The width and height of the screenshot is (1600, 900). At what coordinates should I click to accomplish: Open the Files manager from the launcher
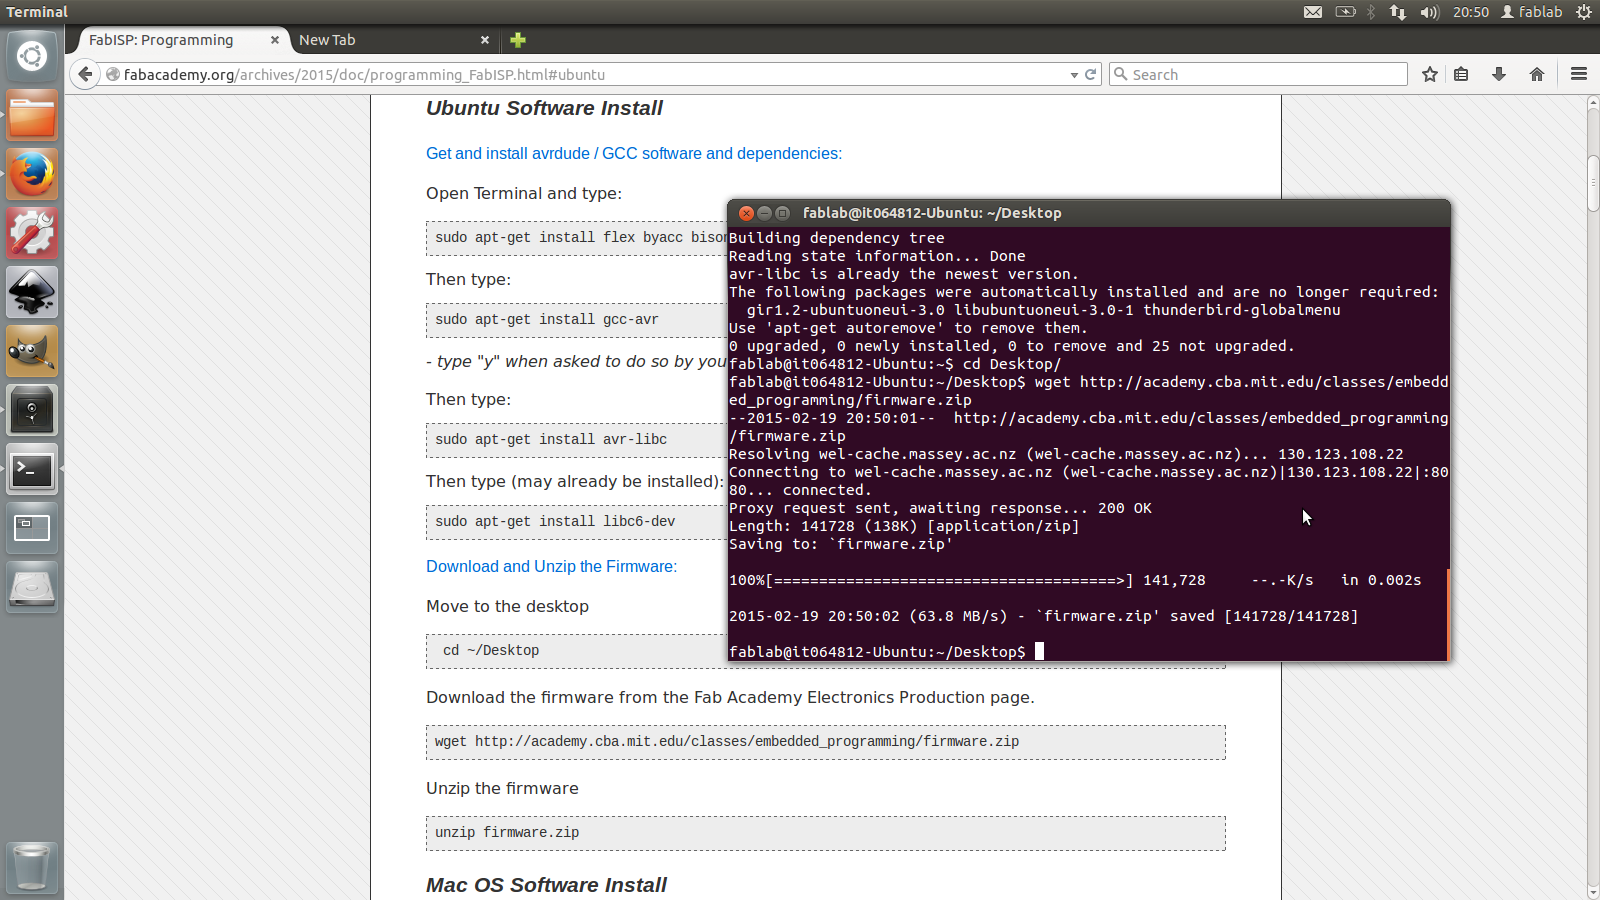coord(32,116)
